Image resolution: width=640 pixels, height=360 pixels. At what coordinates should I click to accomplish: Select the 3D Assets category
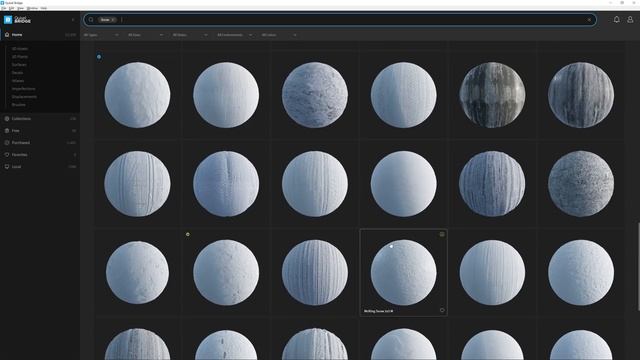(20, 49)
